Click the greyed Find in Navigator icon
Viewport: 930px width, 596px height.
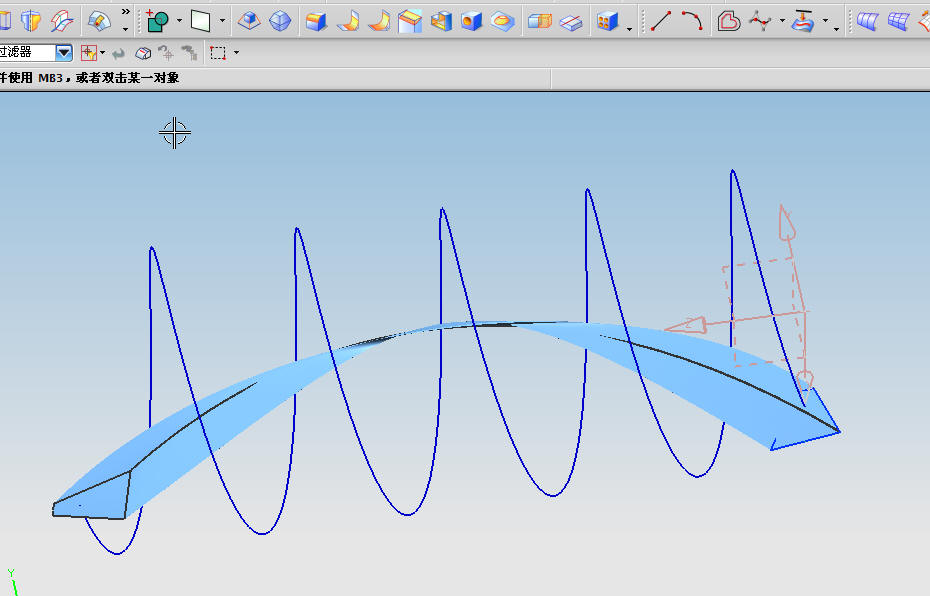click(189, 53)
